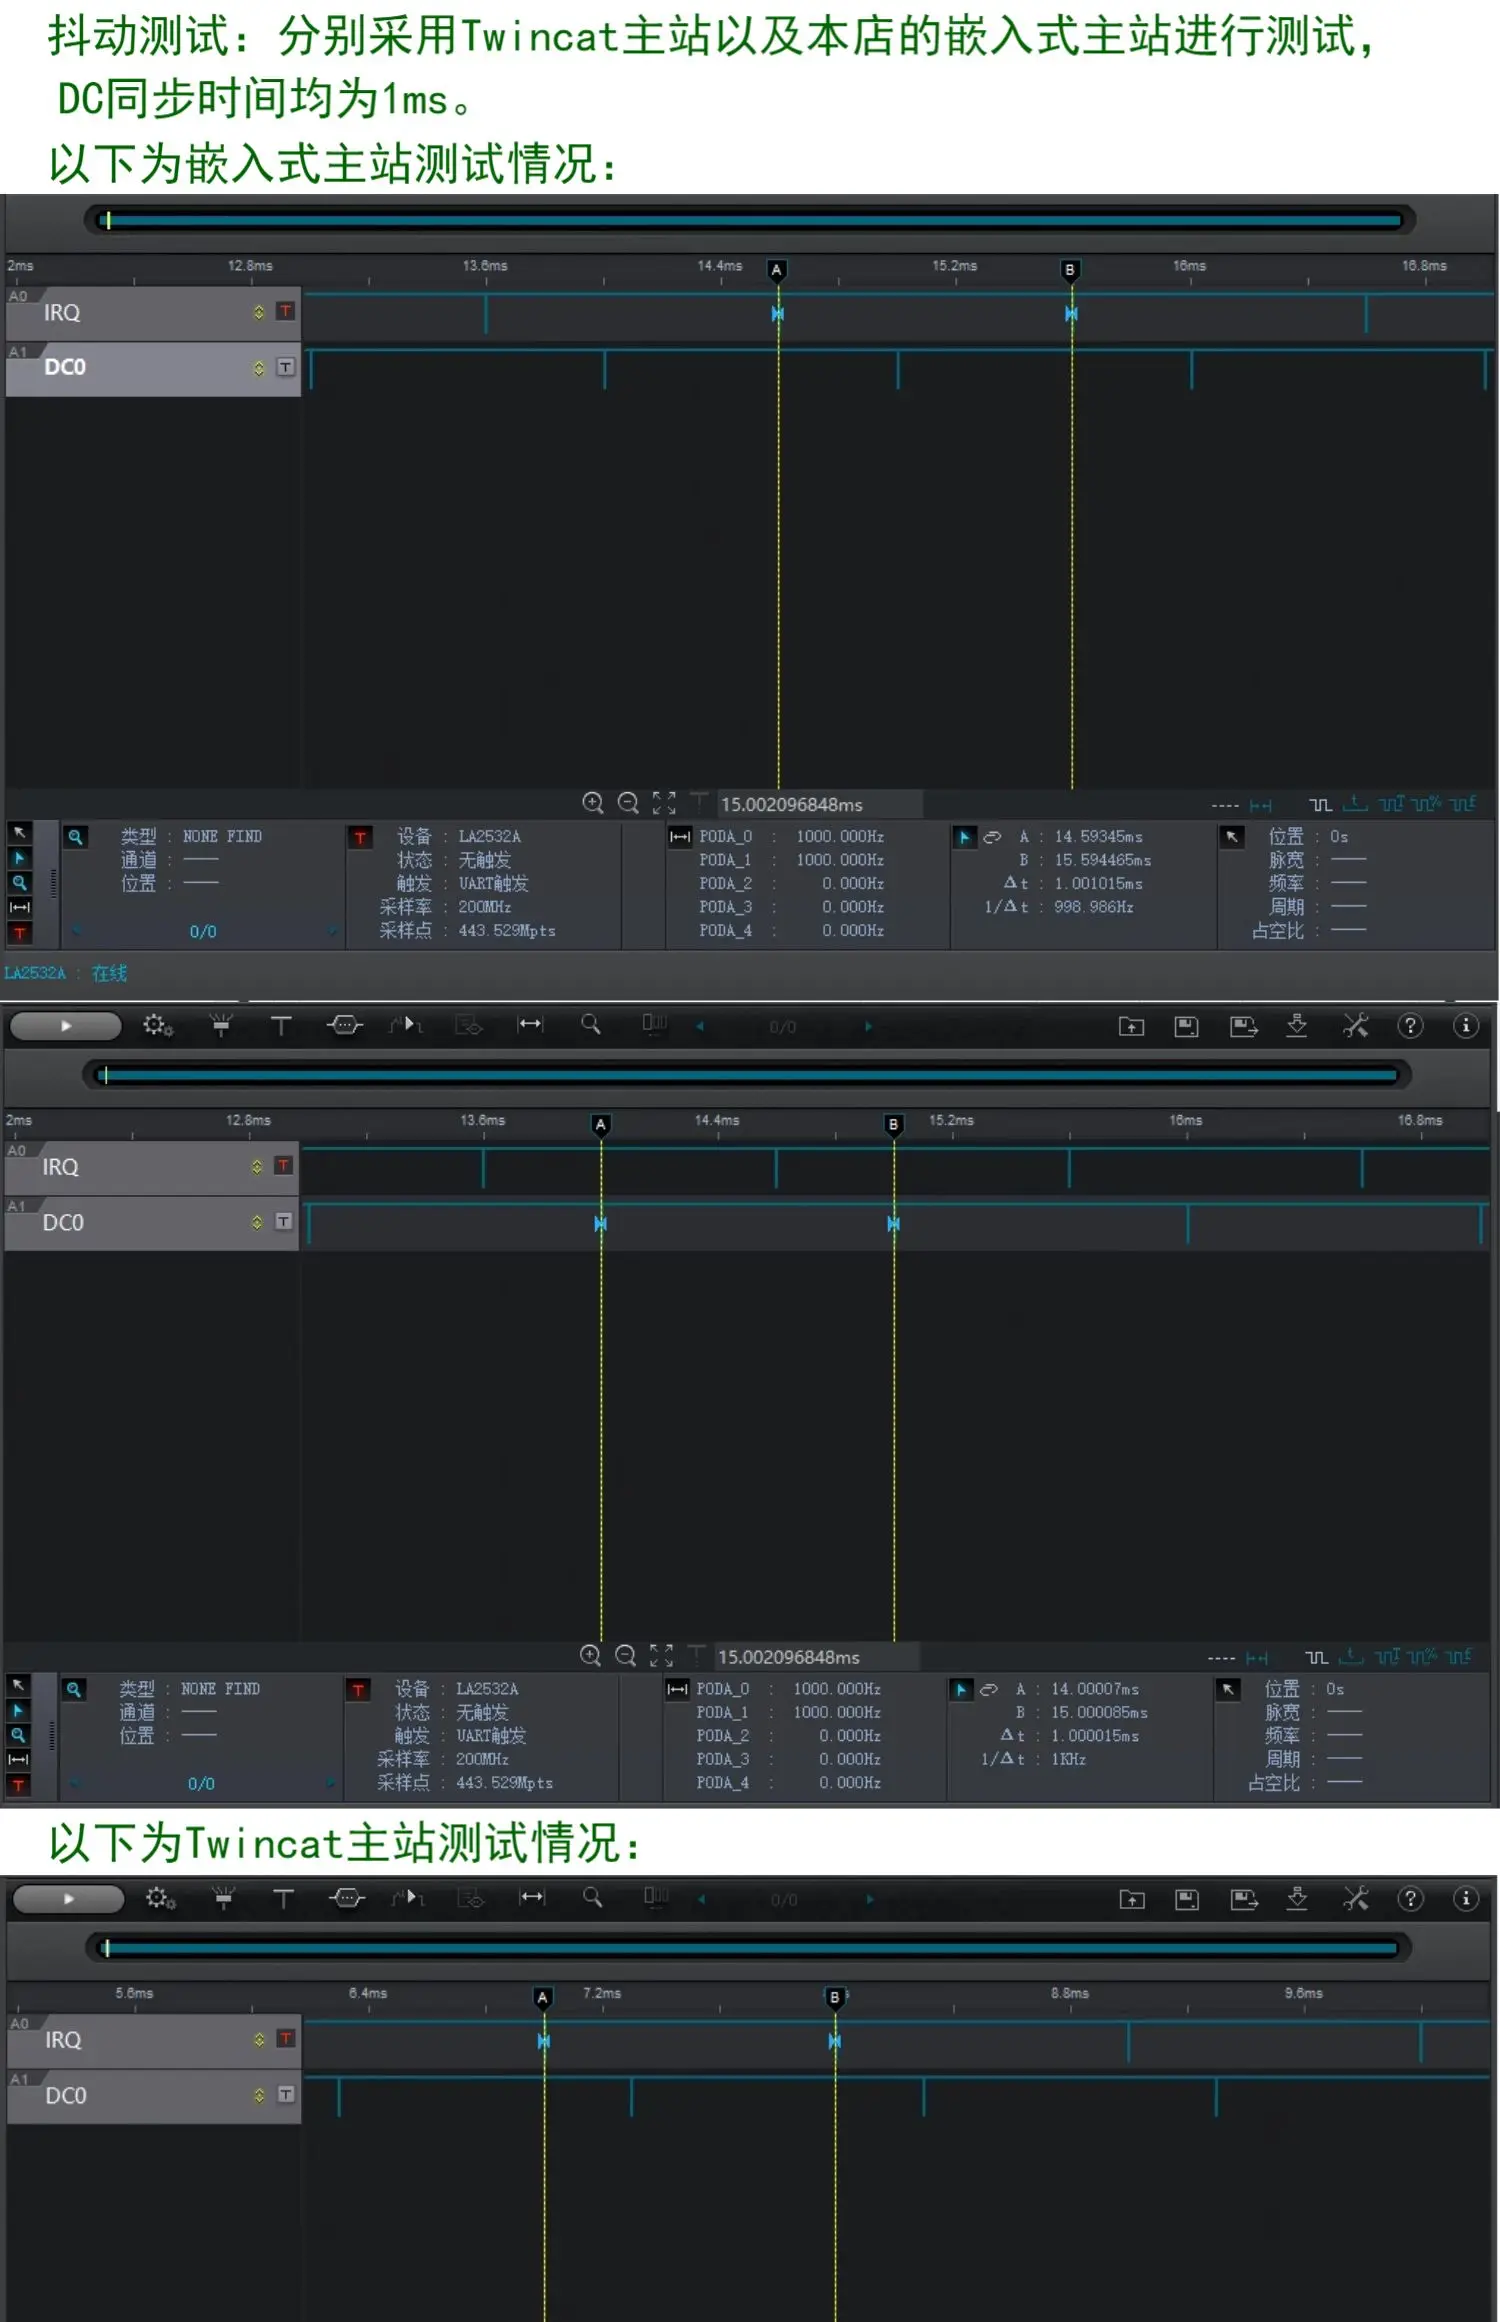1500x2322 pixels.
Task: Click the LA2532A 在线 status link
Action: [x=66, y=973]
